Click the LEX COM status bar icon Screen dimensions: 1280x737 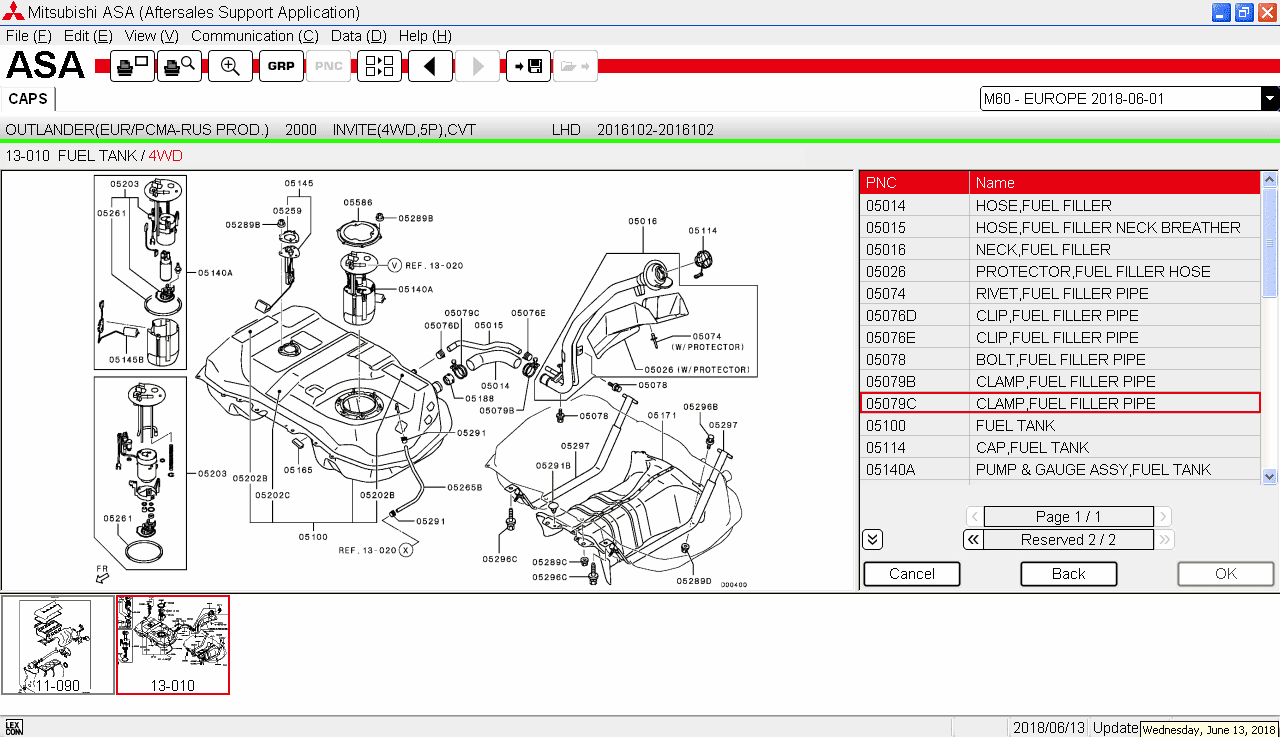[x=14, y=727]
